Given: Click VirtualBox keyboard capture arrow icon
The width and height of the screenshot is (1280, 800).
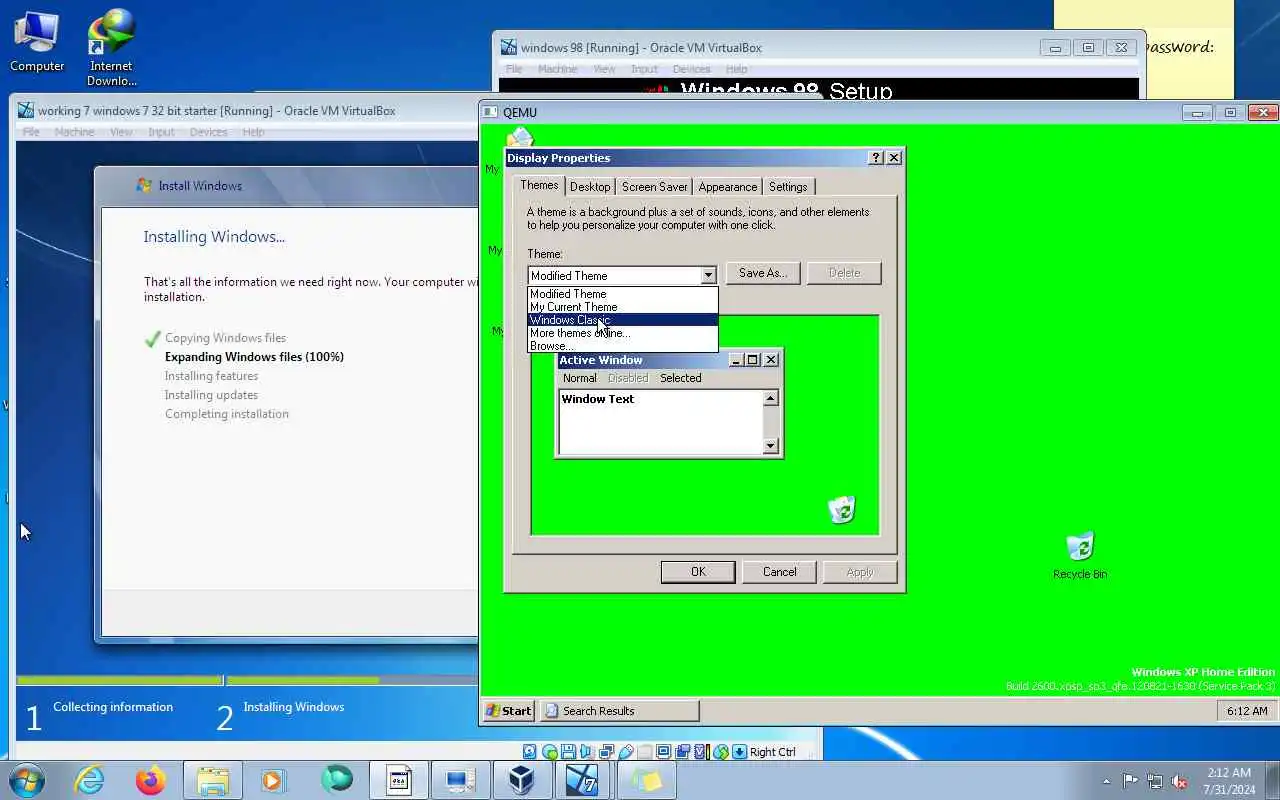Looking at the screenshot, I should (740, 752).
